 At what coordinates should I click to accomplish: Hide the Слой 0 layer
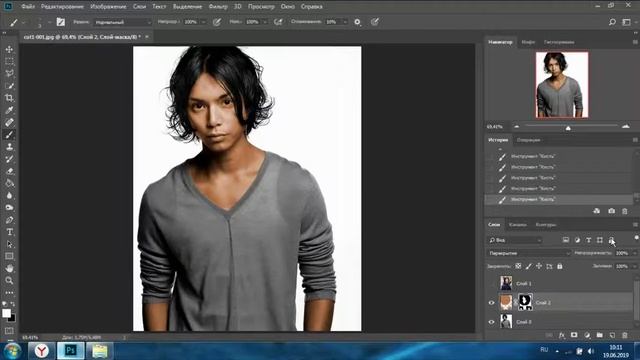[x=491, y=322]
